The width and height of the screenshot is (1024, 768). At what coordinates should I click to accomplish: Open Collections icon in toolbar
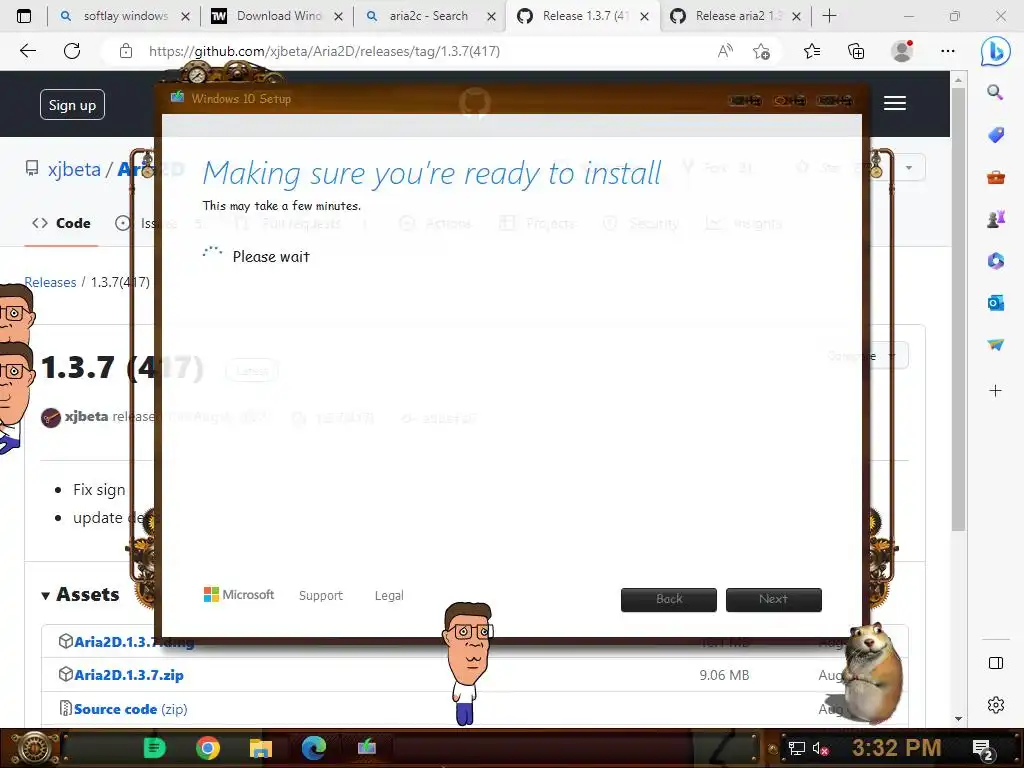click(856, 51)
